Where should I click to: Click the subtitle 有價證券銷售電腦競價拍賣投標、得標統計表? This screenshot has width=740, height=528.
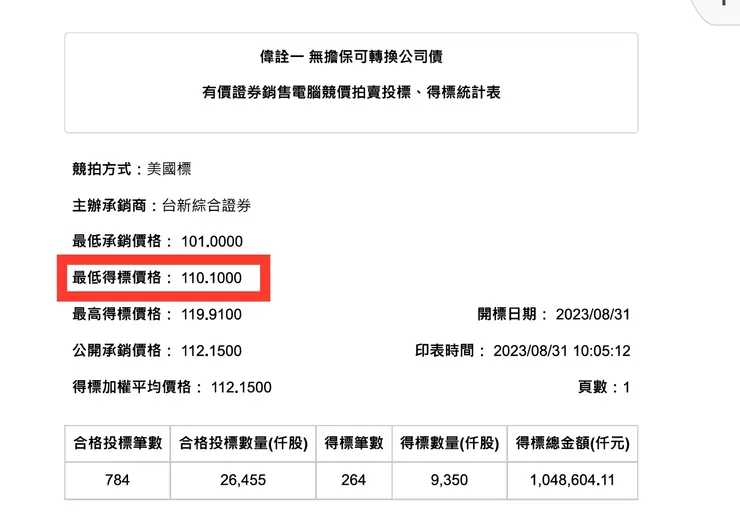coord(351,92)
